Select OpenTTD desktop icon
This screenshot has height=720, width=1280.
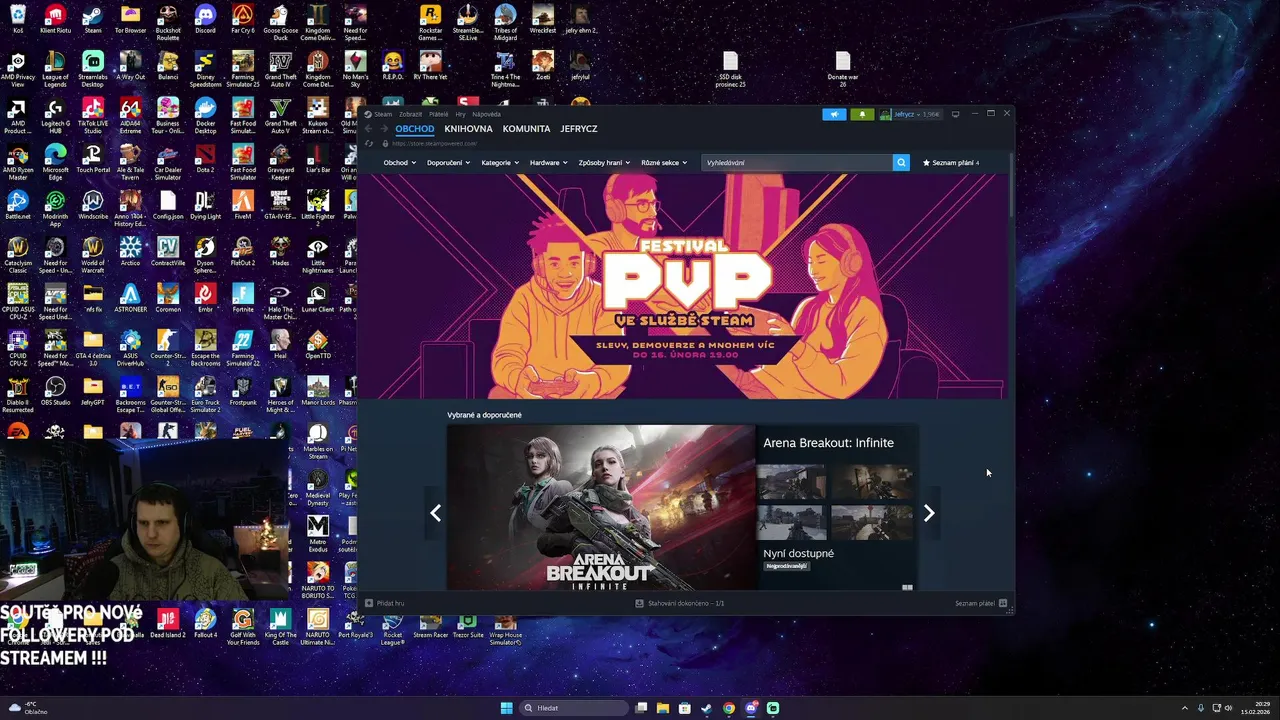318,345
